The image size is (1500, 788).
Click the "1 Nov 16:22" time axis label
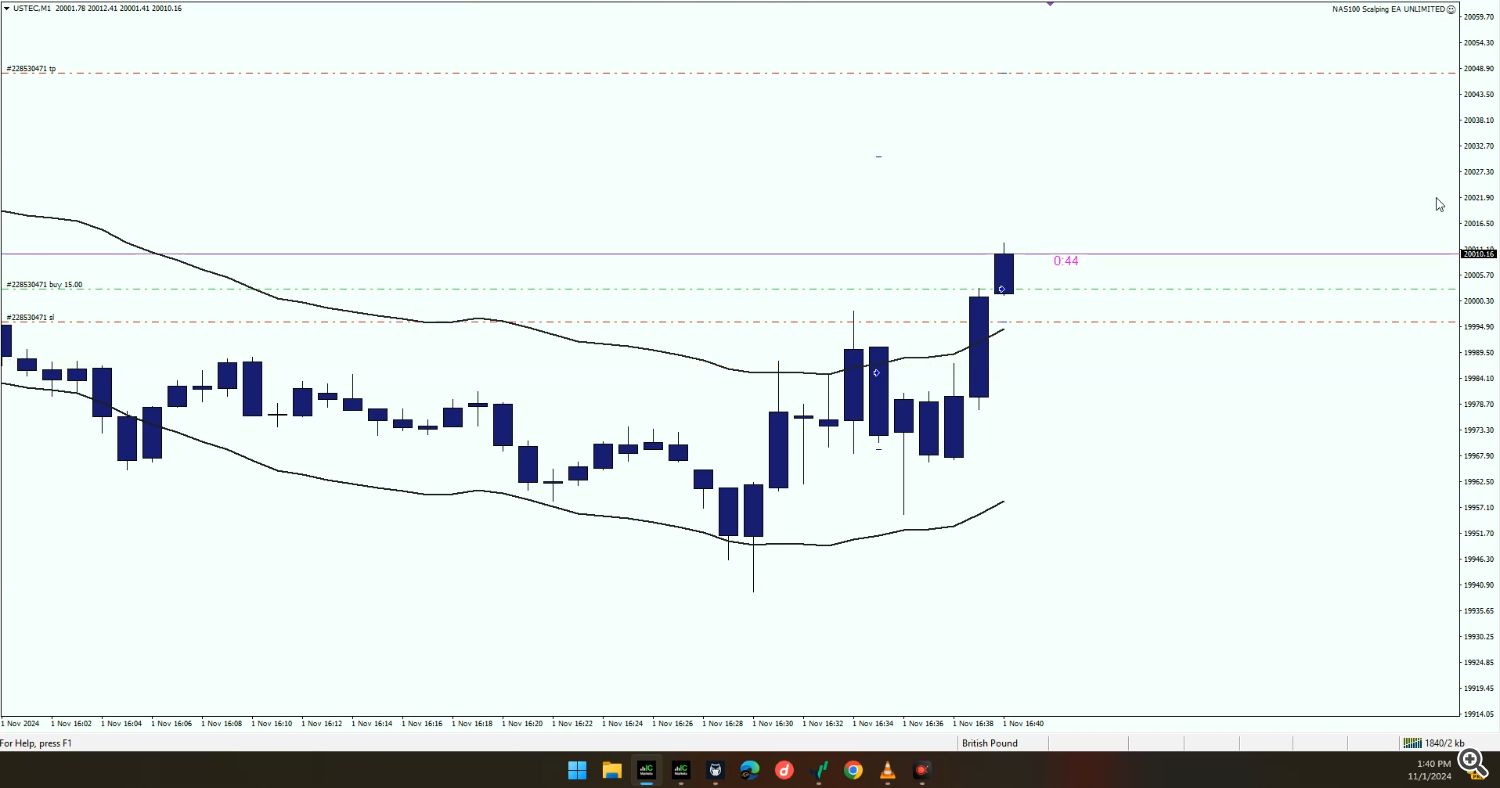572,723
